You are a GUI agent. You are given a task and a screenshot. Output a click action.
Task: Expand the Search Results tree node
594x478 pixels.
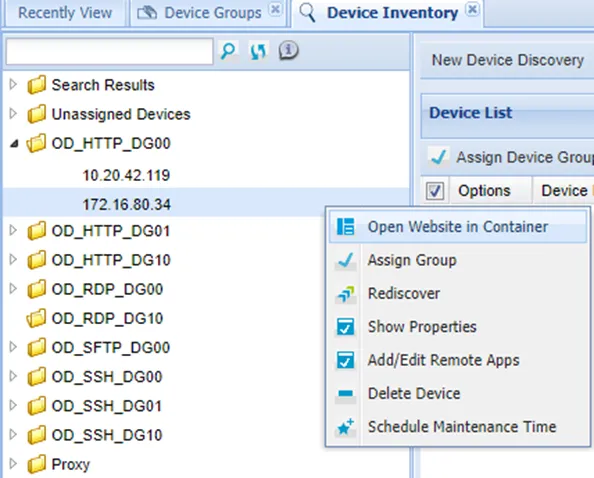coord(13,84)
